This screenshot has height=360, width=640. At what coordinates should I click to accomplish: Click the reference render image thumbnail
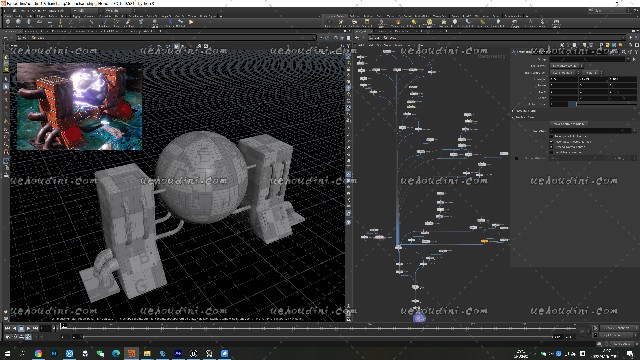80,107
